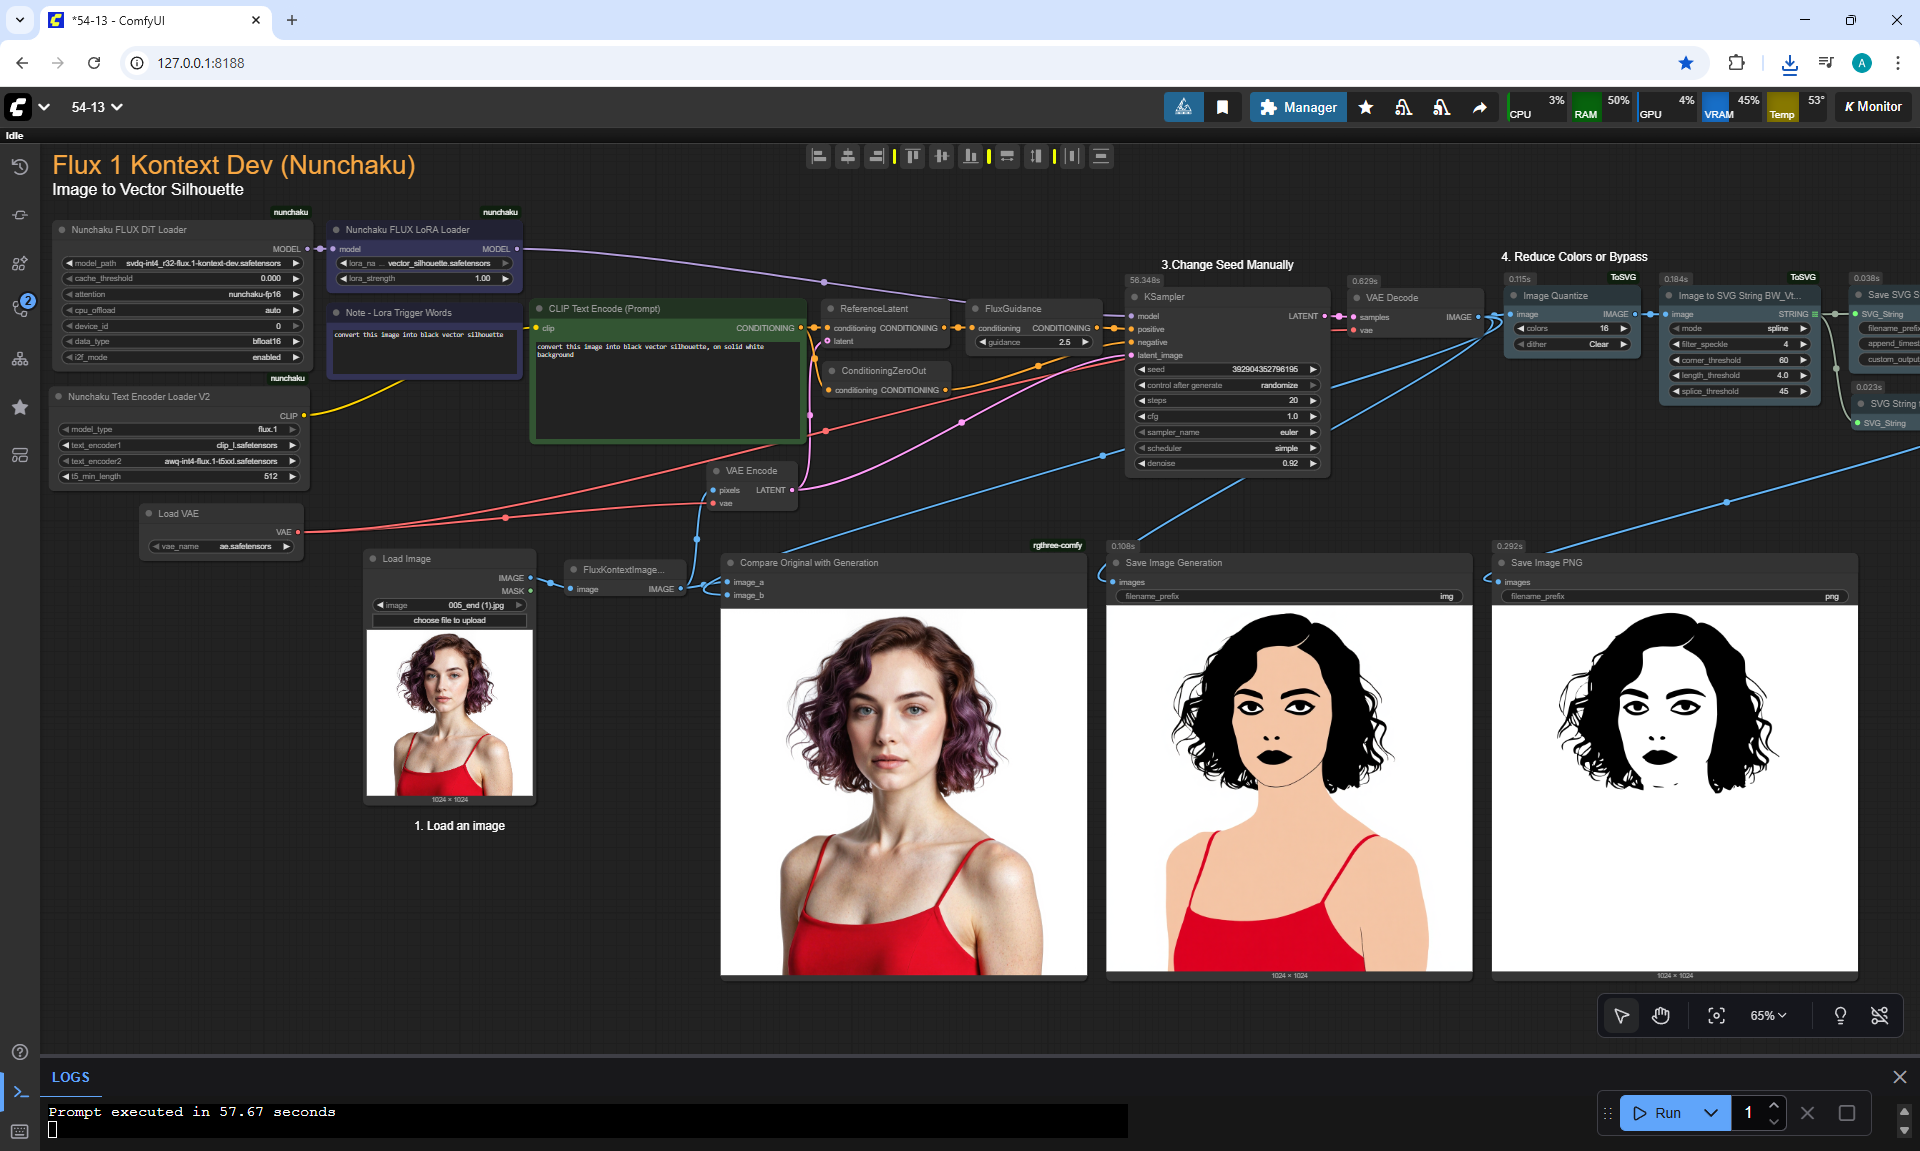
Task: Select the hand pan tool
Action: (x=1661, y=1016)
